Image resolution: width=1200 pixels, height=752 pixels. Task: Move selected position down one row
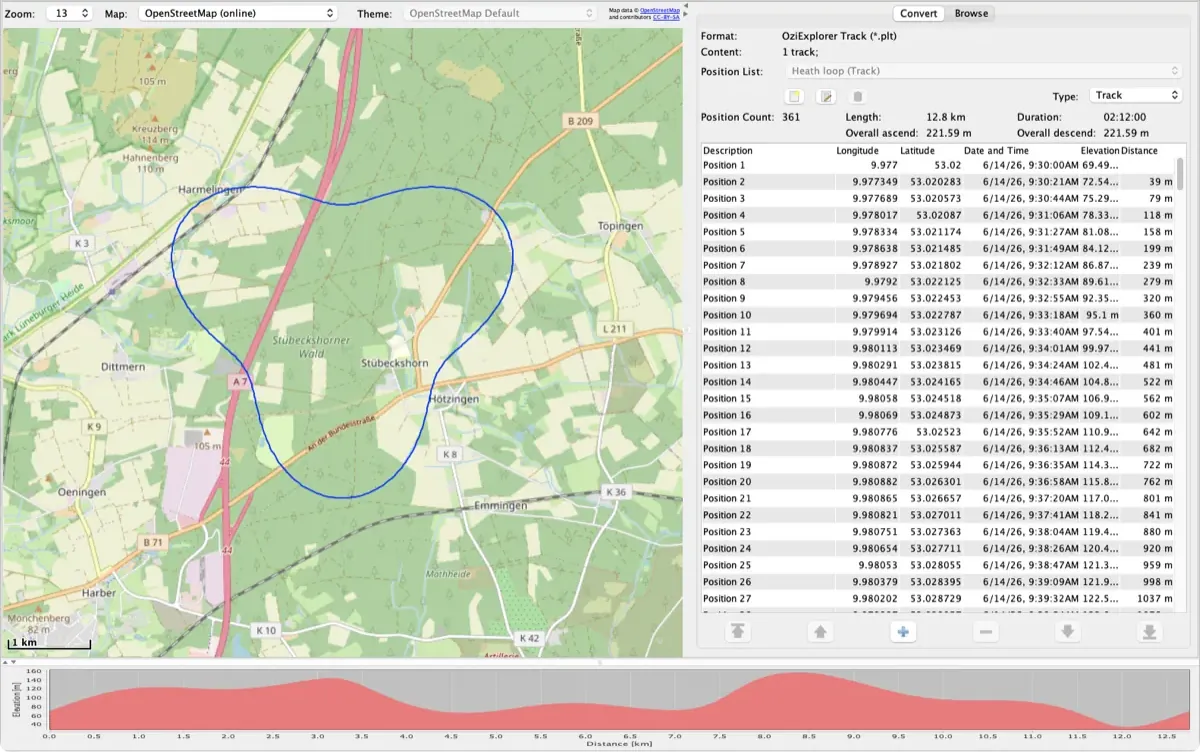pos(1069,632)
